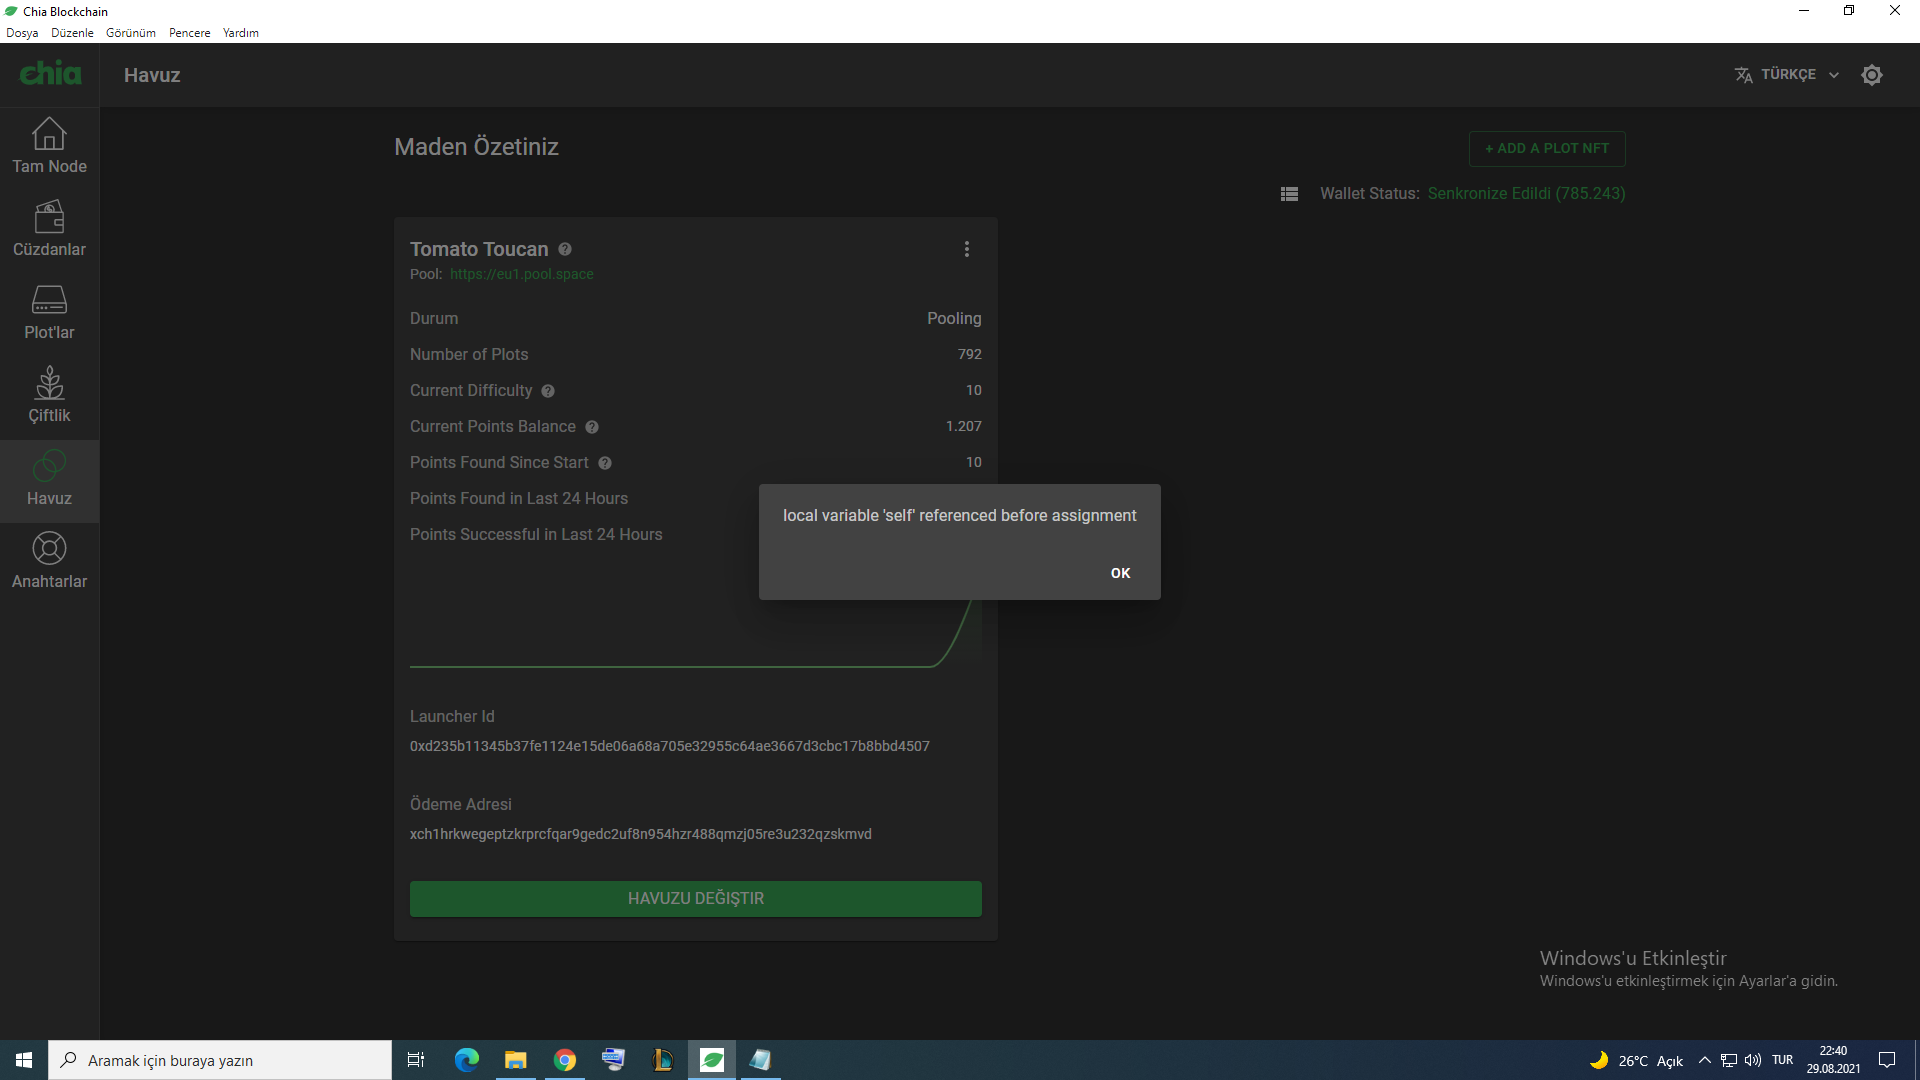Open the Tomato Toucan card options menu
The height and width of the screenshot is (1080, 1920).
pyautogui.click(x=966, y=249)
